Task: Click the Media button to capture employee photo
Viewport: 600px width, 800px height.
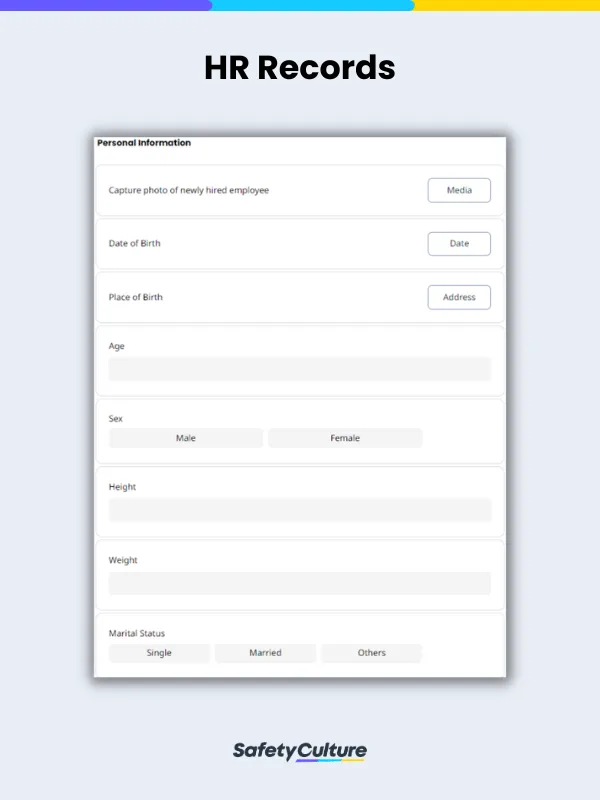Action: point(459,190)
